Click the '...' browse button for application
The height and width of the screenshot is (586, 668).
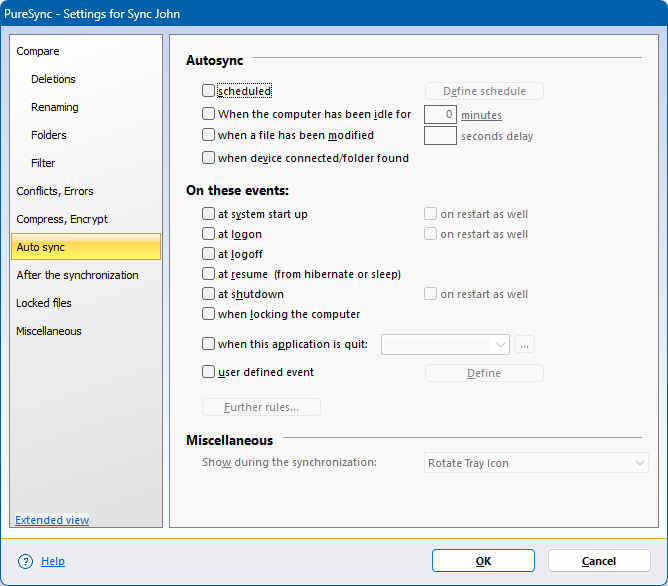point(524,344)
